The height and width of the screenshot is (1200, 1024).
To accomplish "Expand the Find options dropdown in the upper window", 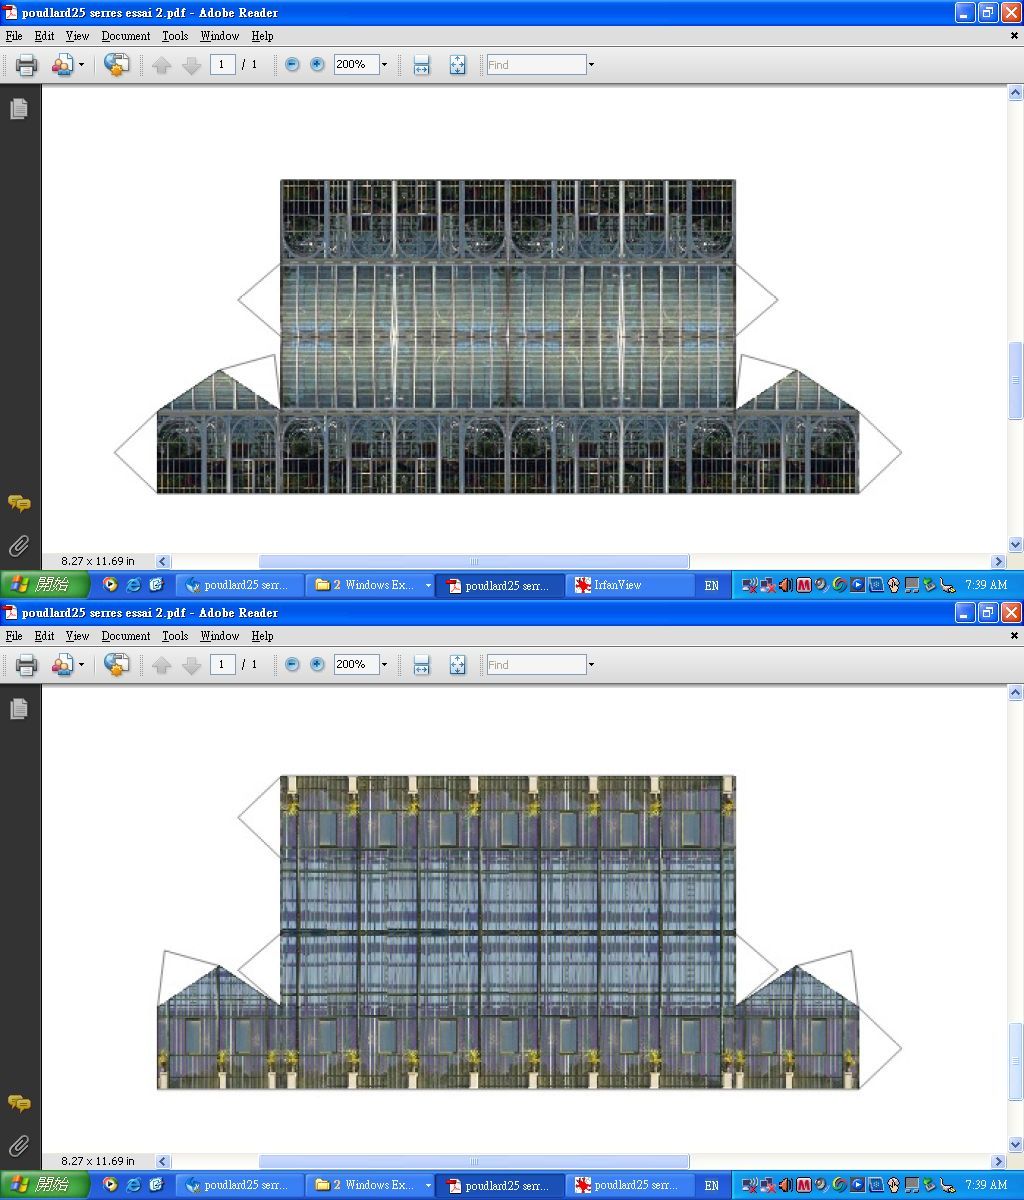I will [x=591, y=65].
